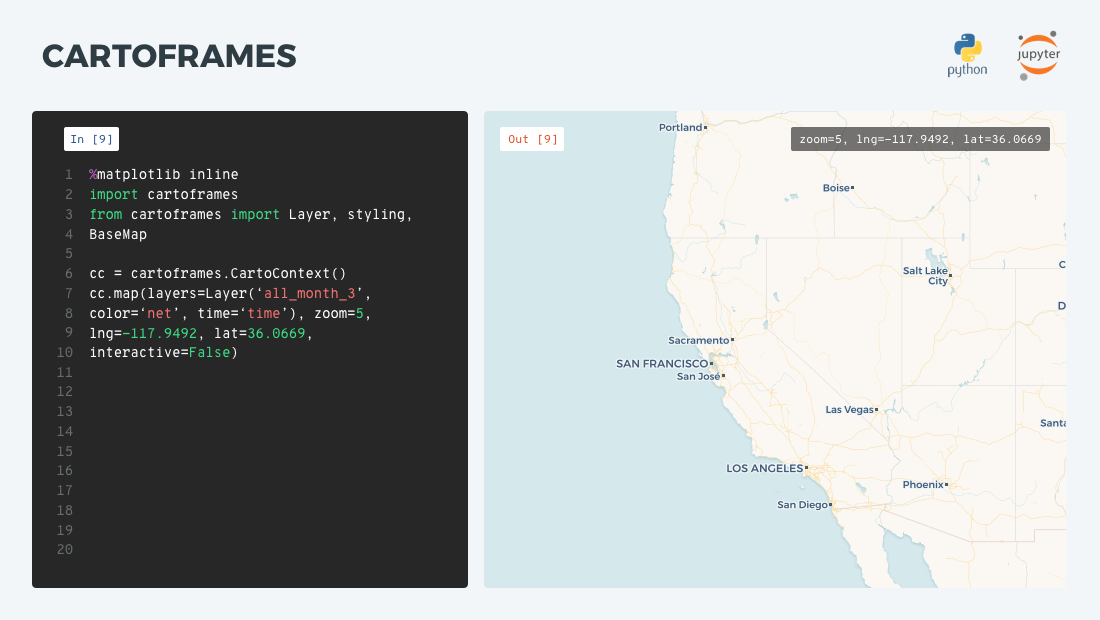Click the CARTOFRAMES title heading

(x=169, y=56)
